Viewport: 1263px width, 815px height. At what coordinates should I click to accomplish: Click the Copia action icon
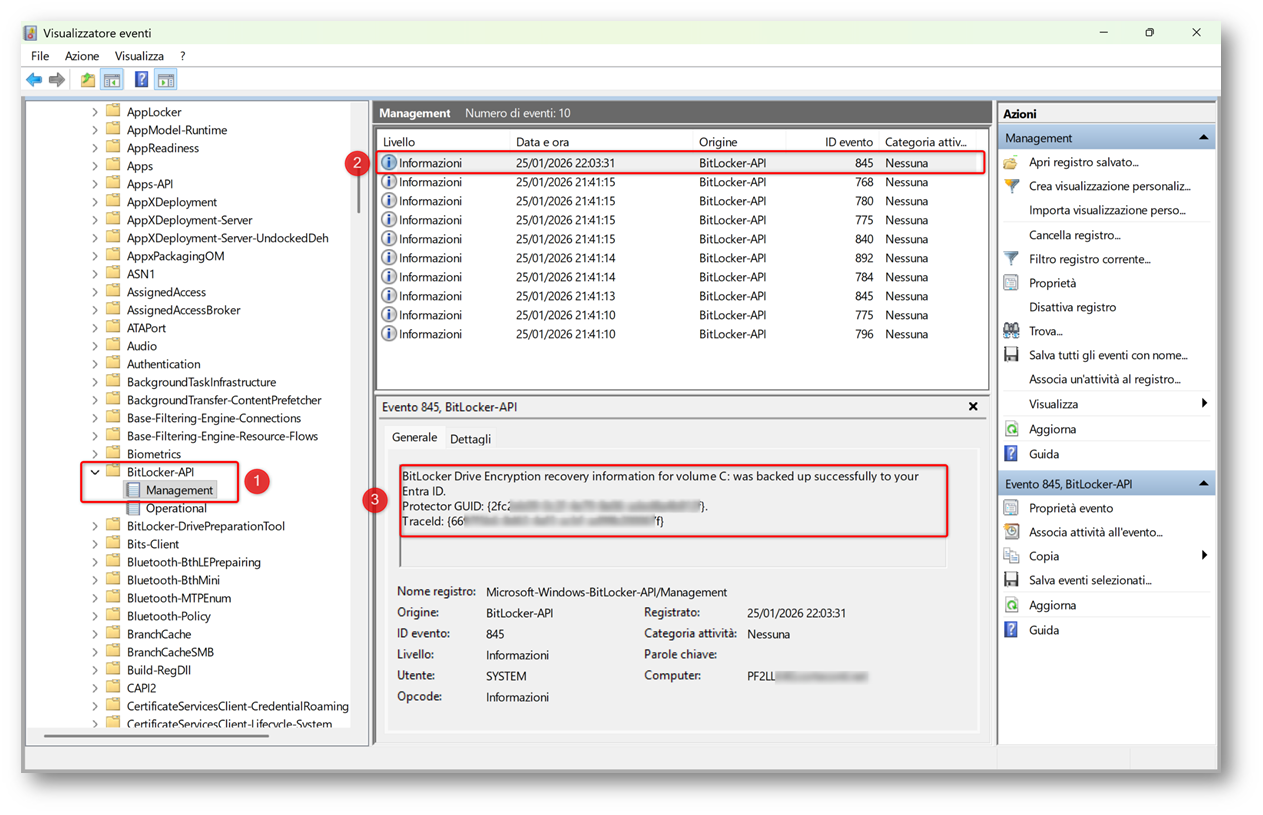[1011, 556]
